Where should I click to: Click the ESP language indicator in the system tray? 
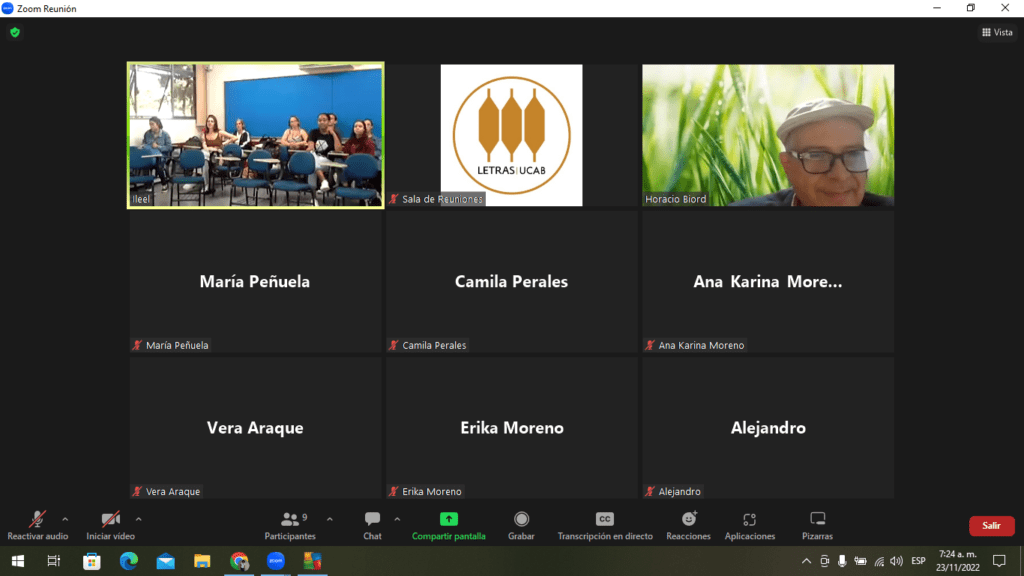click(918, 561)
